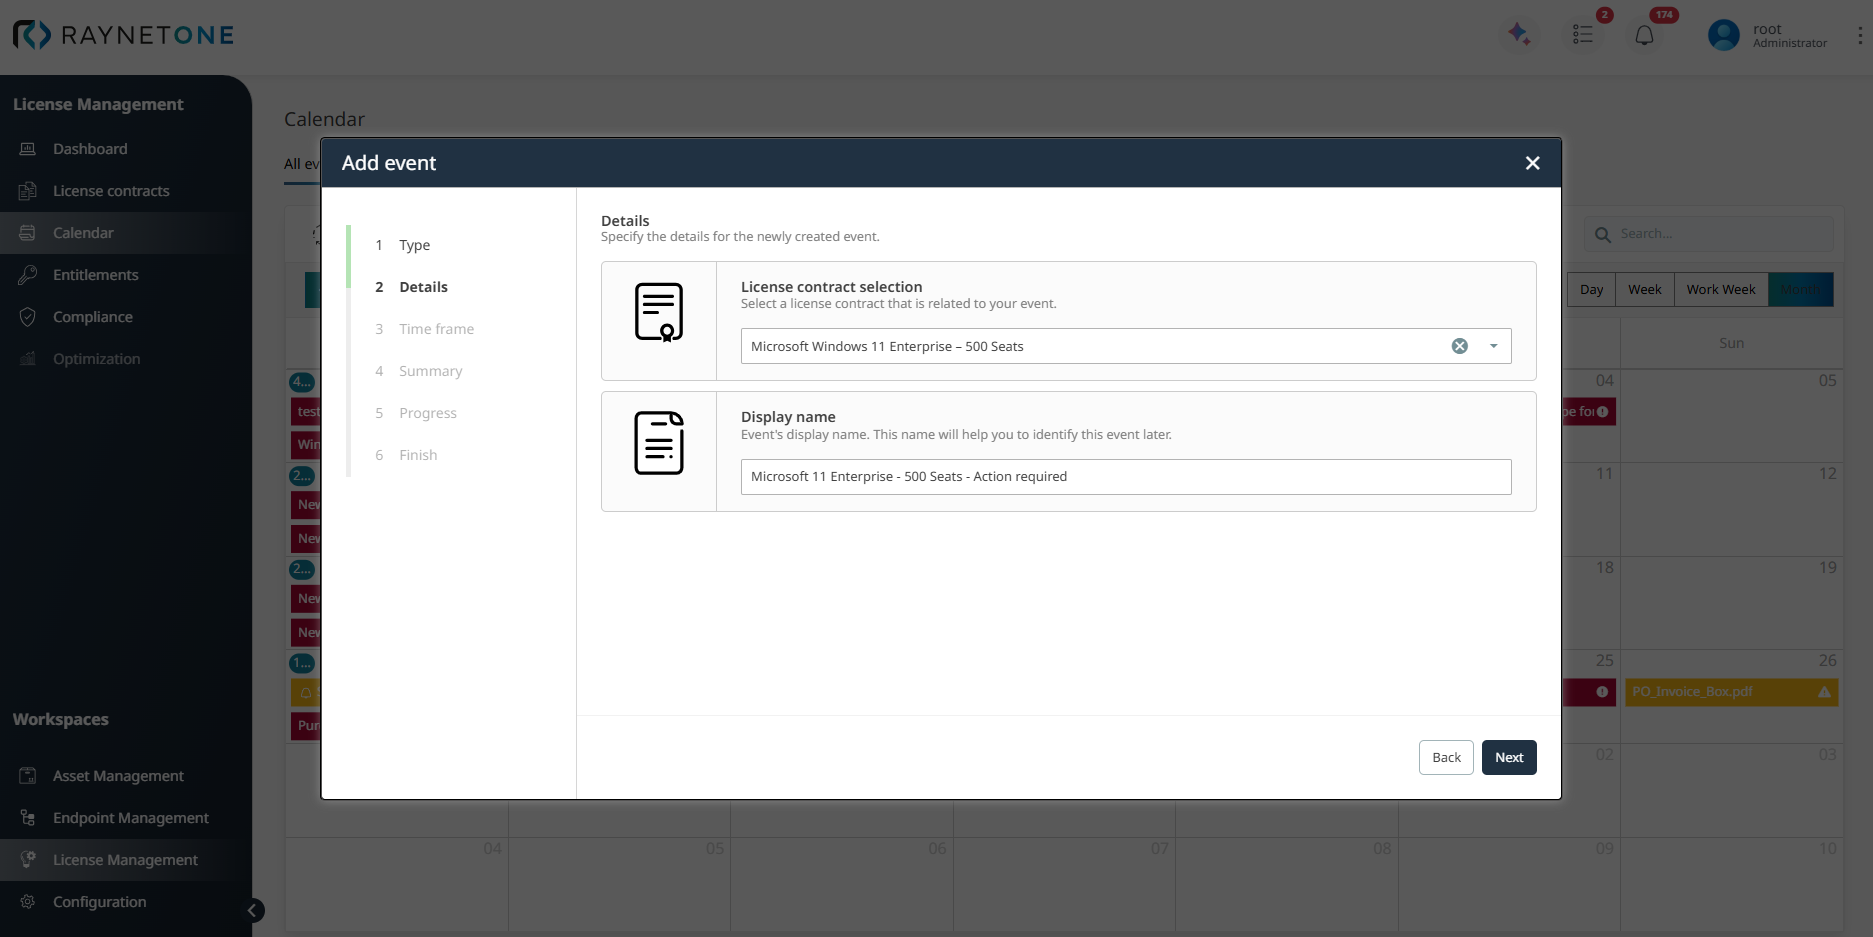The image size is (1873, 937).
Task: Switch calendar to Work Week view
Action: [x=1720, y=290]
